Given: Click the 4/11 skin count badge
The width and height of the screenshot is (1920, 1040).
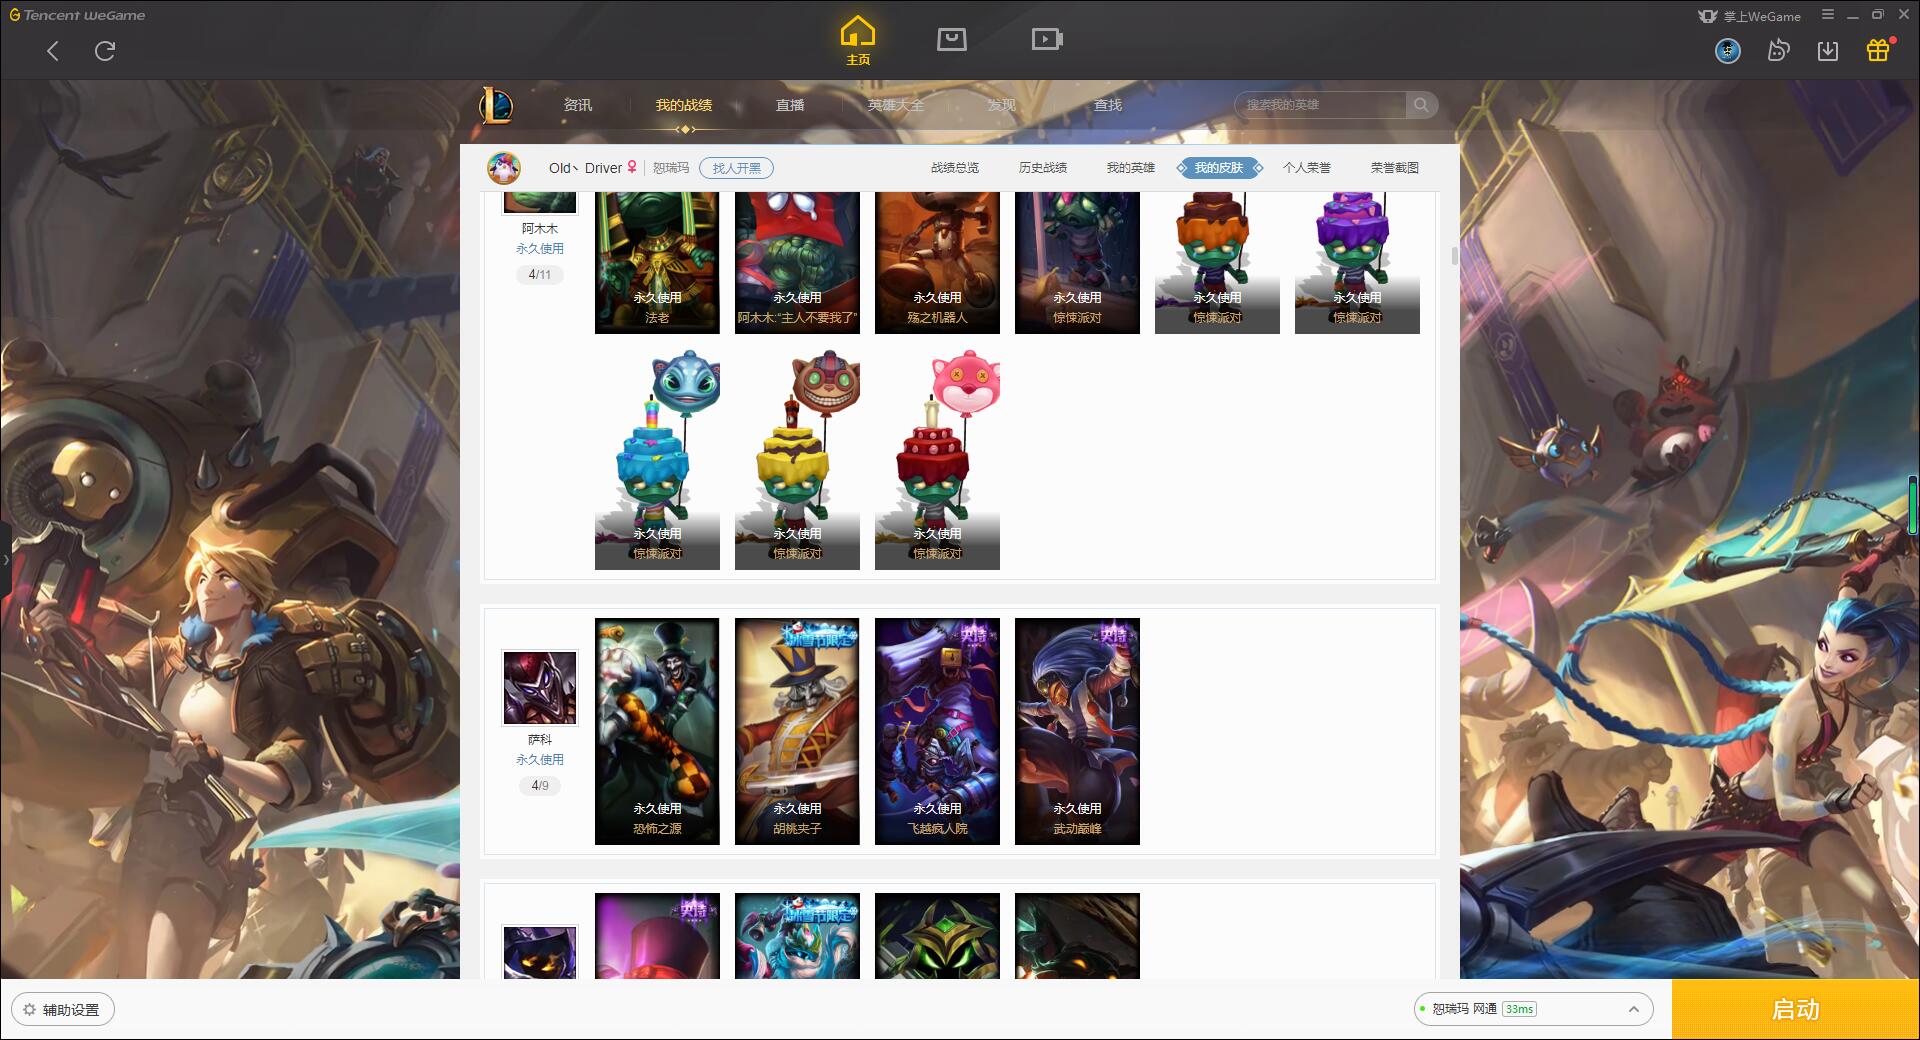Looking at the screenshot, I should (x=540, y=275).
